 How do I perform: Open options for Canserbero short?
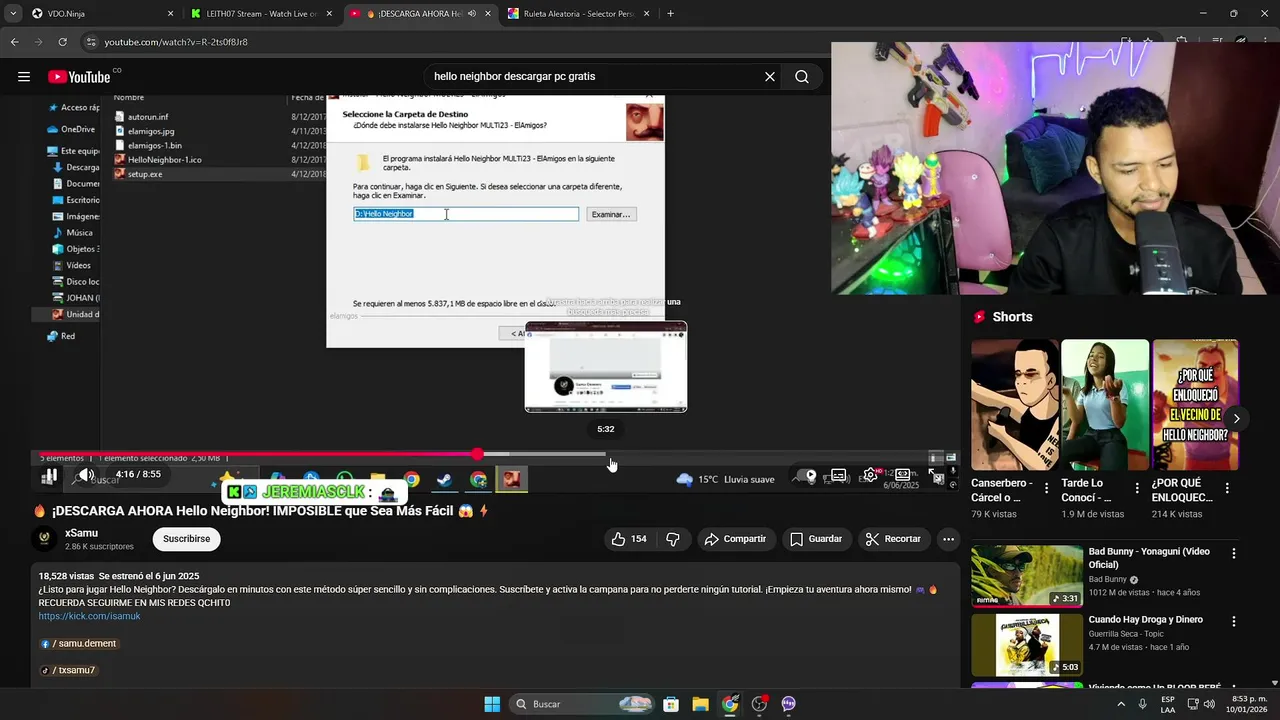[1047, 489]
